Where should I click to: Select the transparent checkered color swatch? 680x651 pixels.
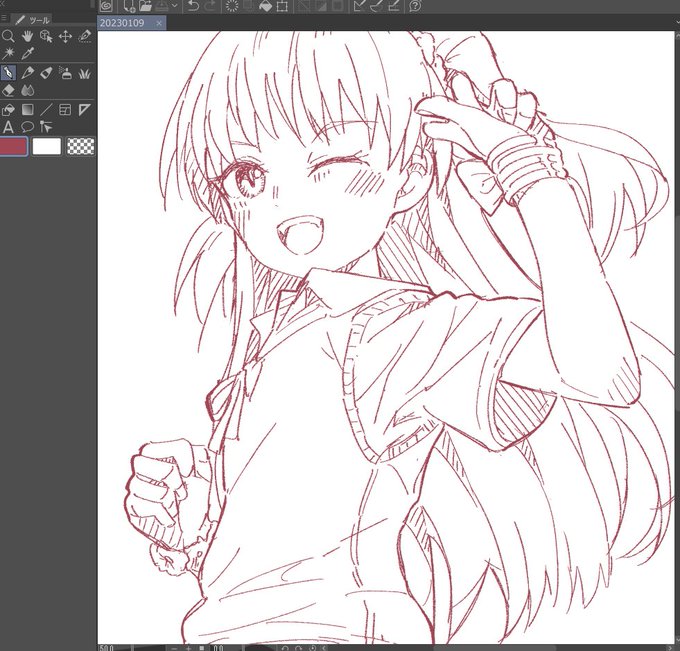[81, 146]
